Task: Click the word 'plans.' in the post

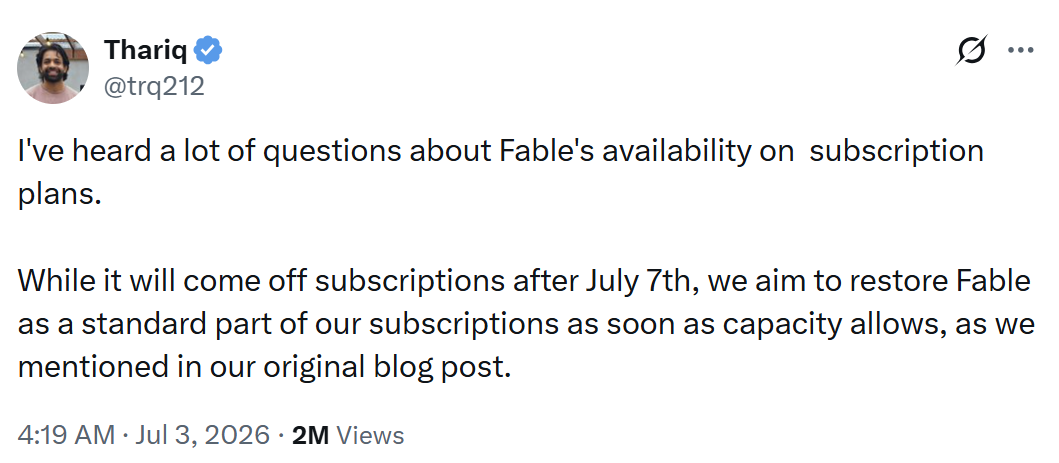Action: [x=59, y=194]
